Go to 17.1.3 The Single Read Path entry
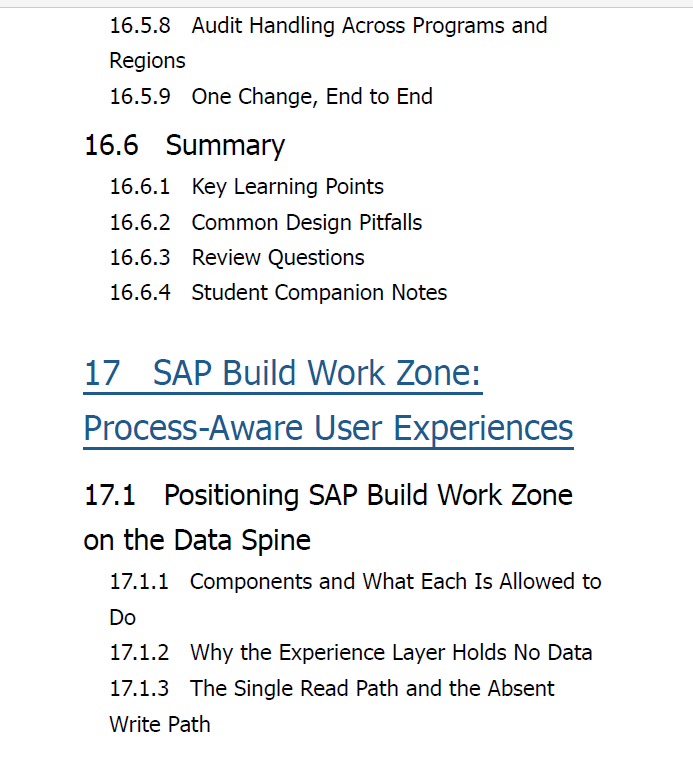Screen dimensions: 693x764 [x=332, y=688]
